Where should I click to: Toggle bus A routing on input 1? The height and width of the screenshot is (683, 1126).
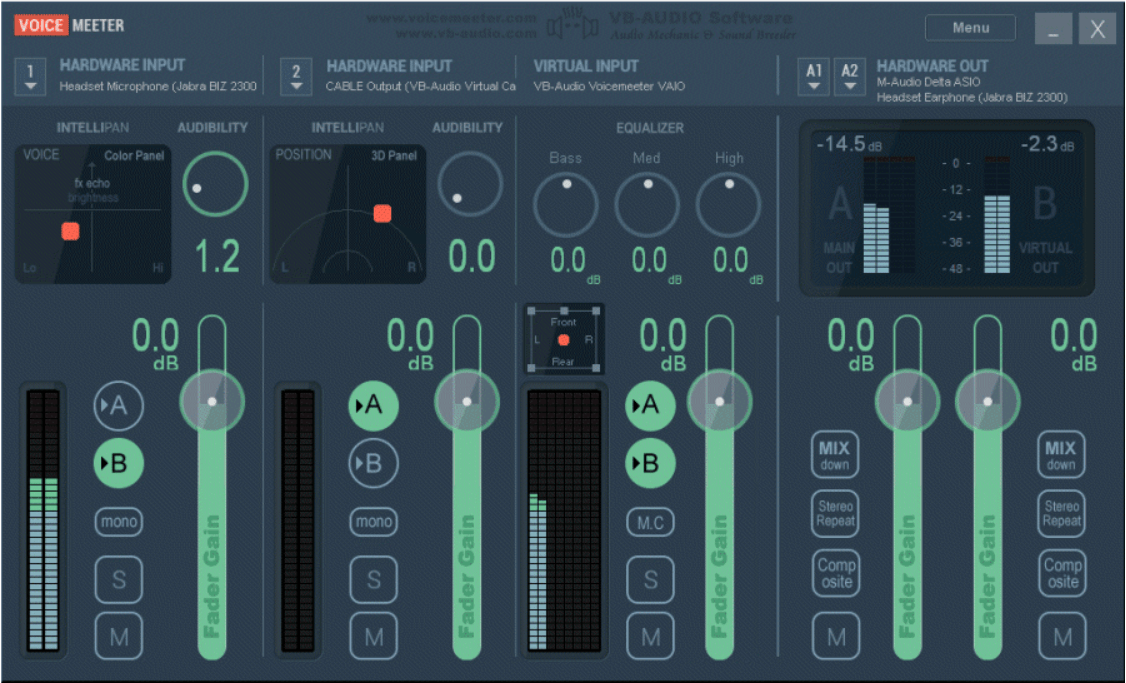coord(118,405)
